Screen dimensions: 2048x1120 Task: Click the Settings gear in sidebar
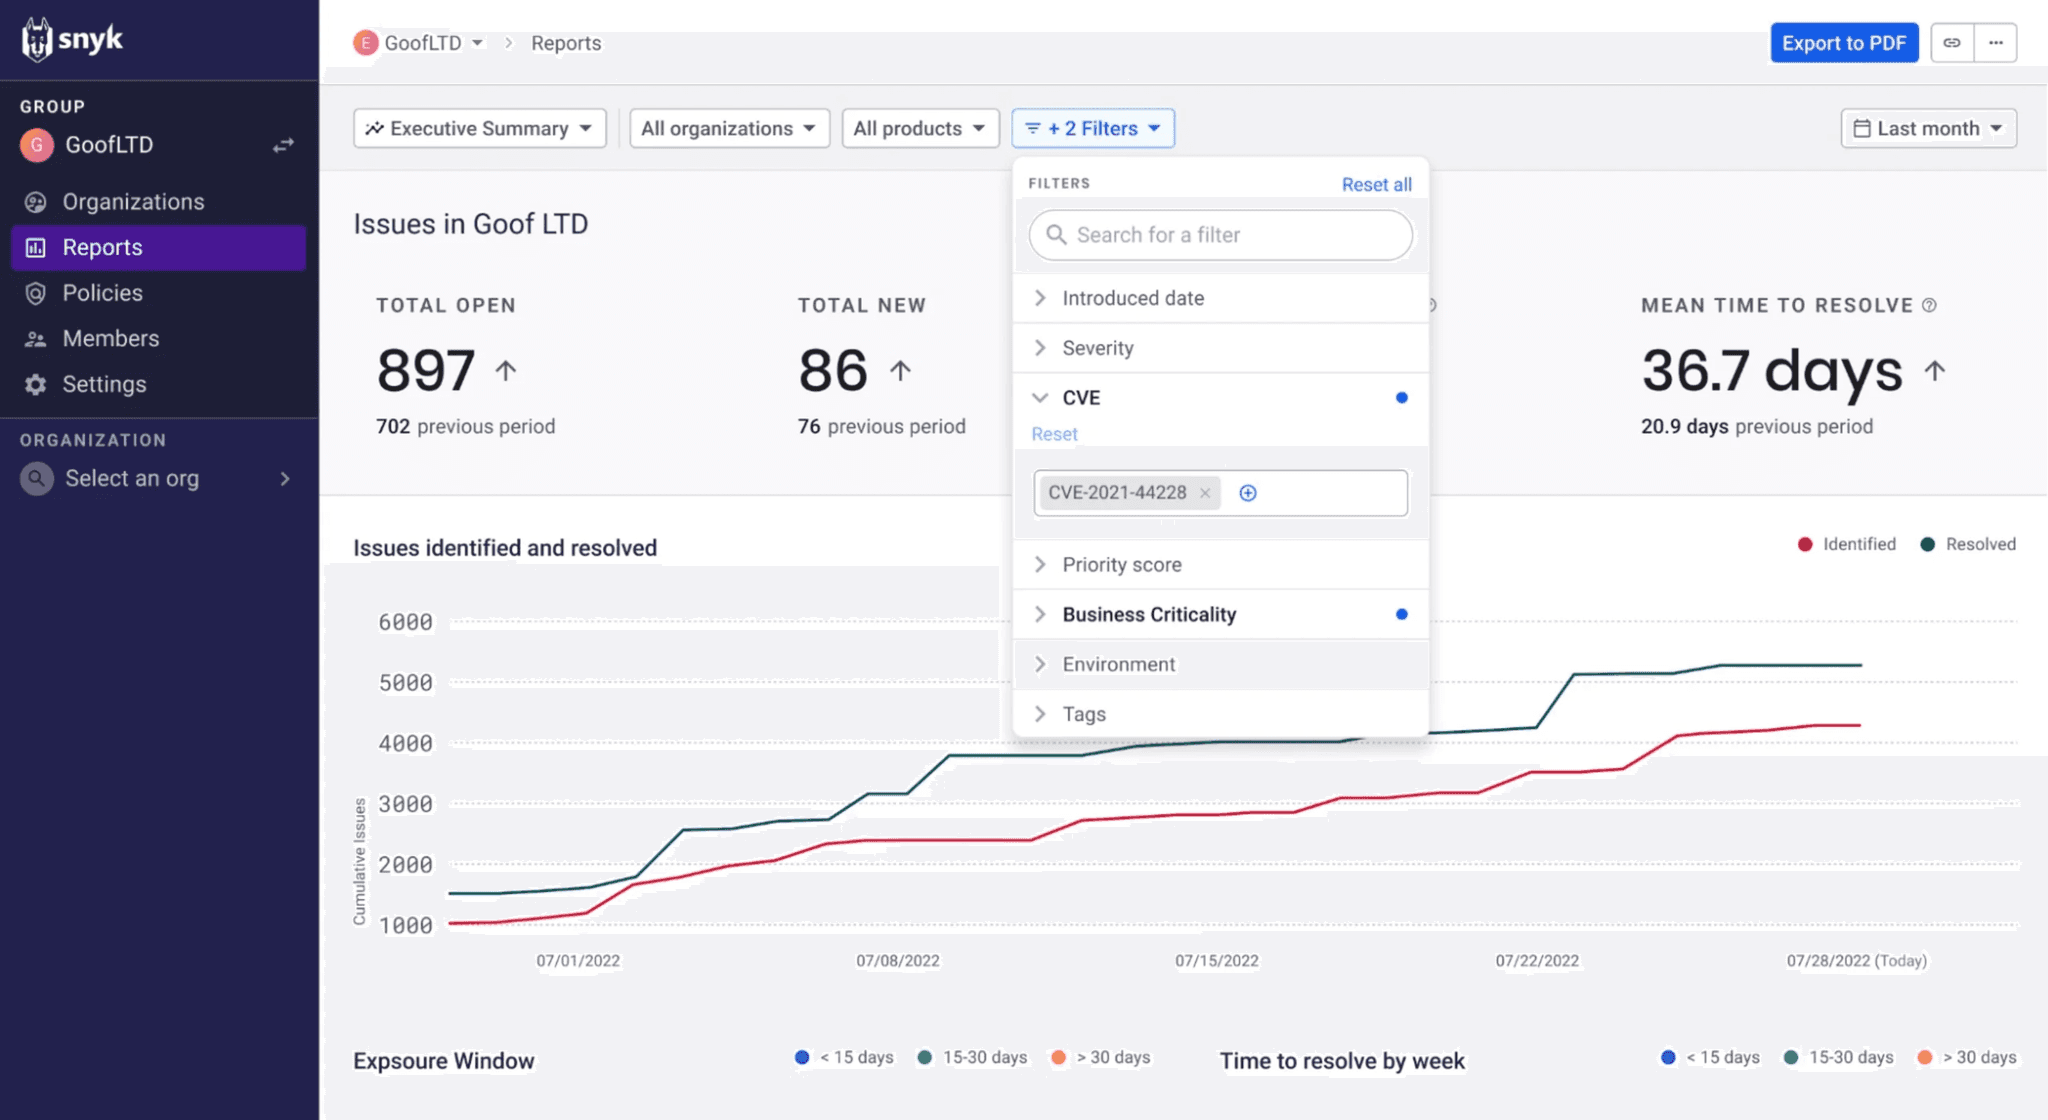[x=36, y=384]
